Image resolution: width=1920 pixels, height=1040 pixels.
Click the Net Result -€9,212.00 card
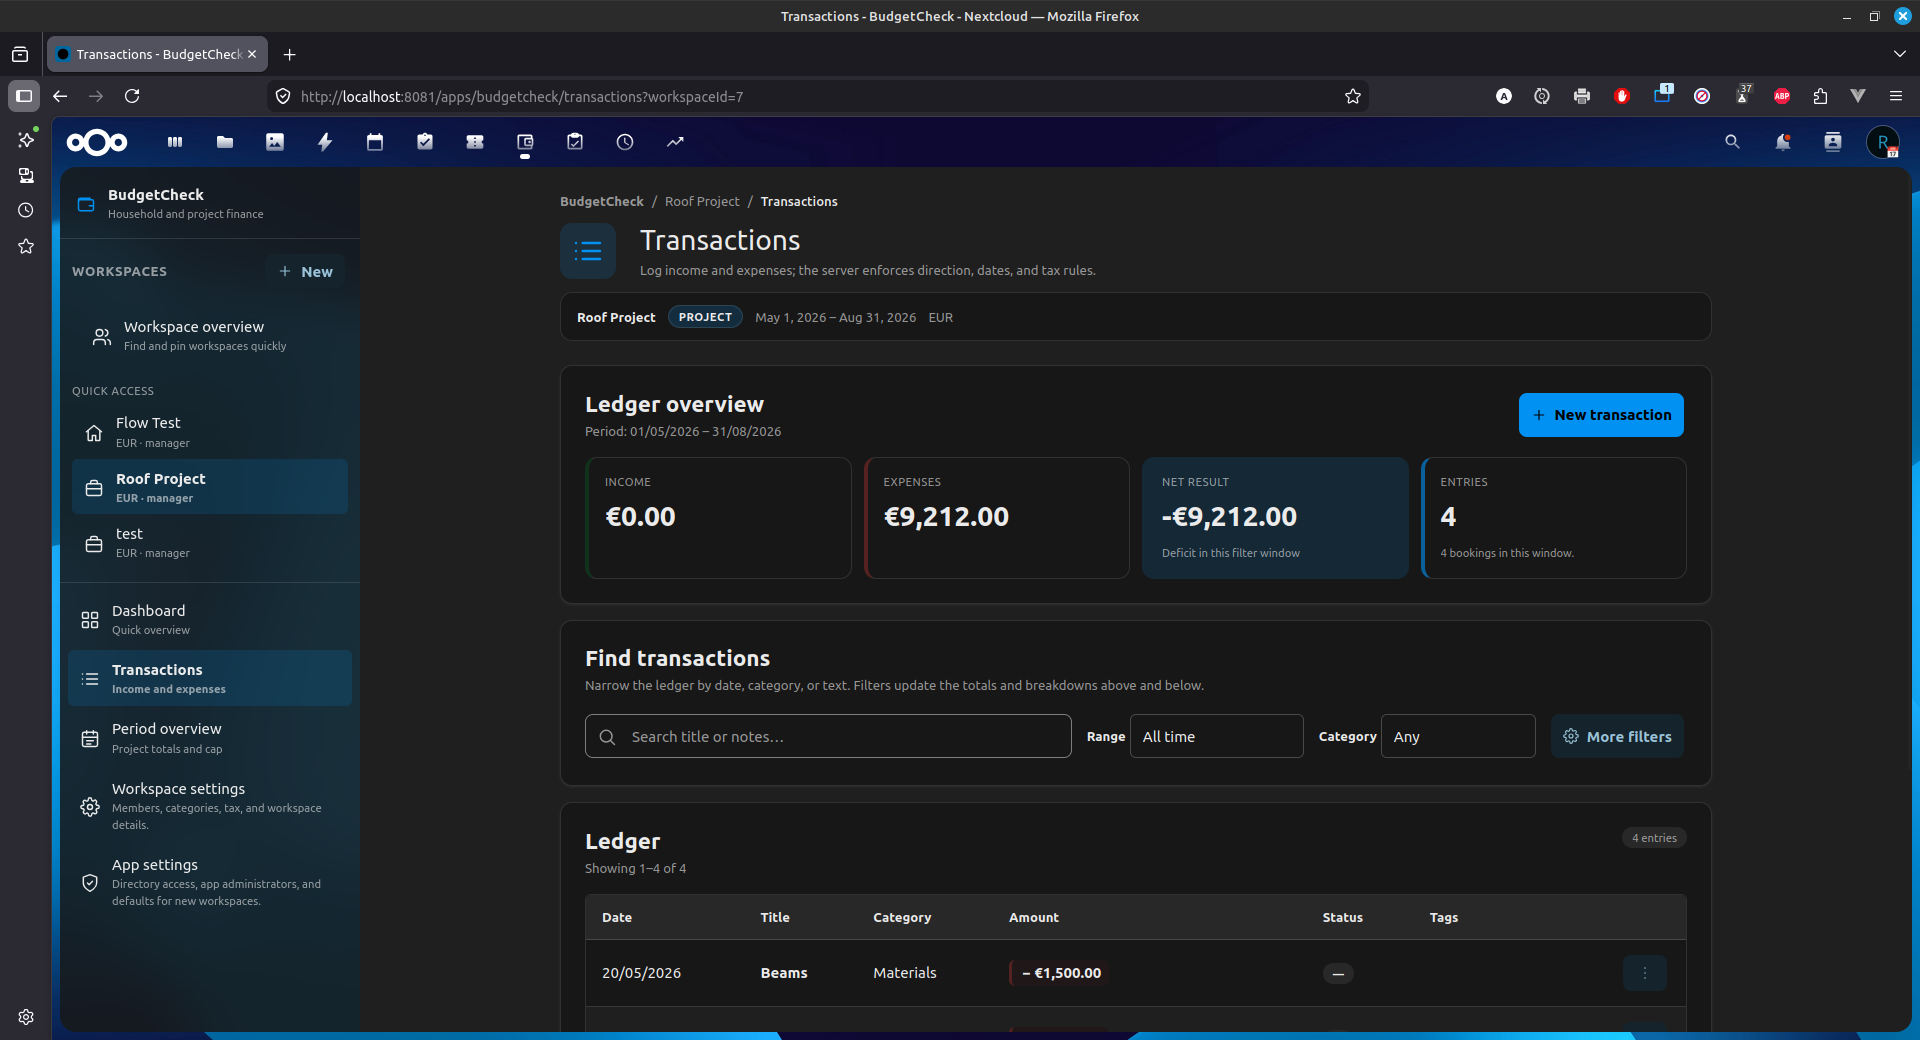tap(1275, 518)
